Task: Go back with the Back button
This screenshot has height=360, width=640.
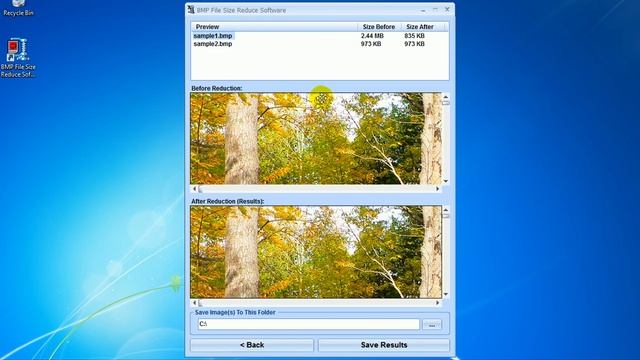Action: pyautogui.click(x=252, y=345)
